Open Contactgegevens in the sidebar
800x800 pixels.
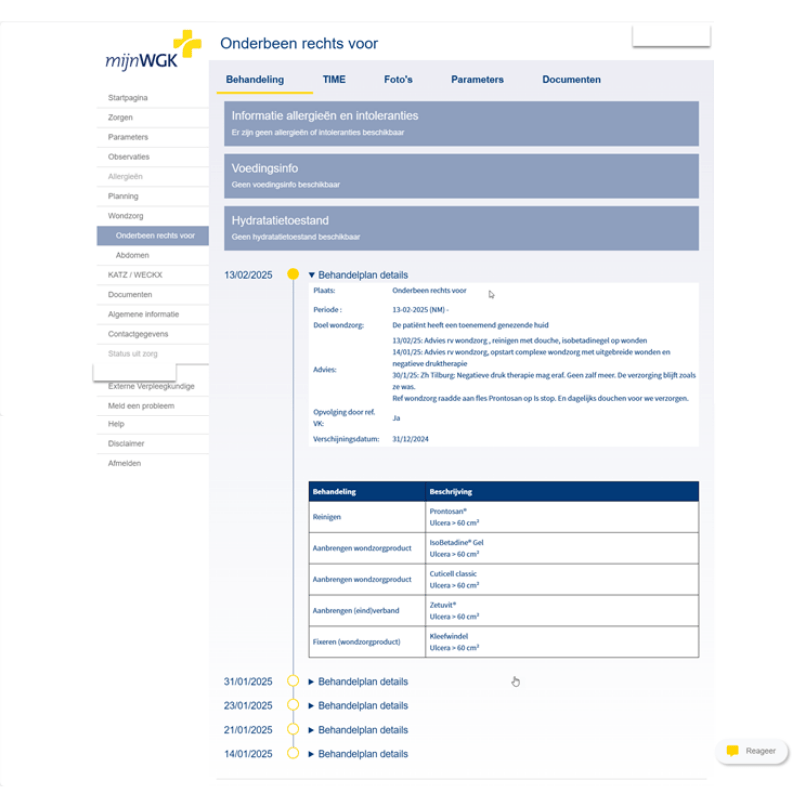(153, 334)
